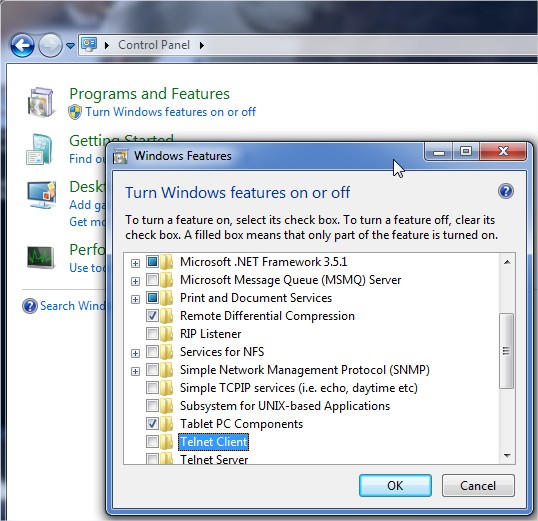538x521 pixels.
Task: Click folder icon of Remote Differential Compression
Action: point(167,316)
